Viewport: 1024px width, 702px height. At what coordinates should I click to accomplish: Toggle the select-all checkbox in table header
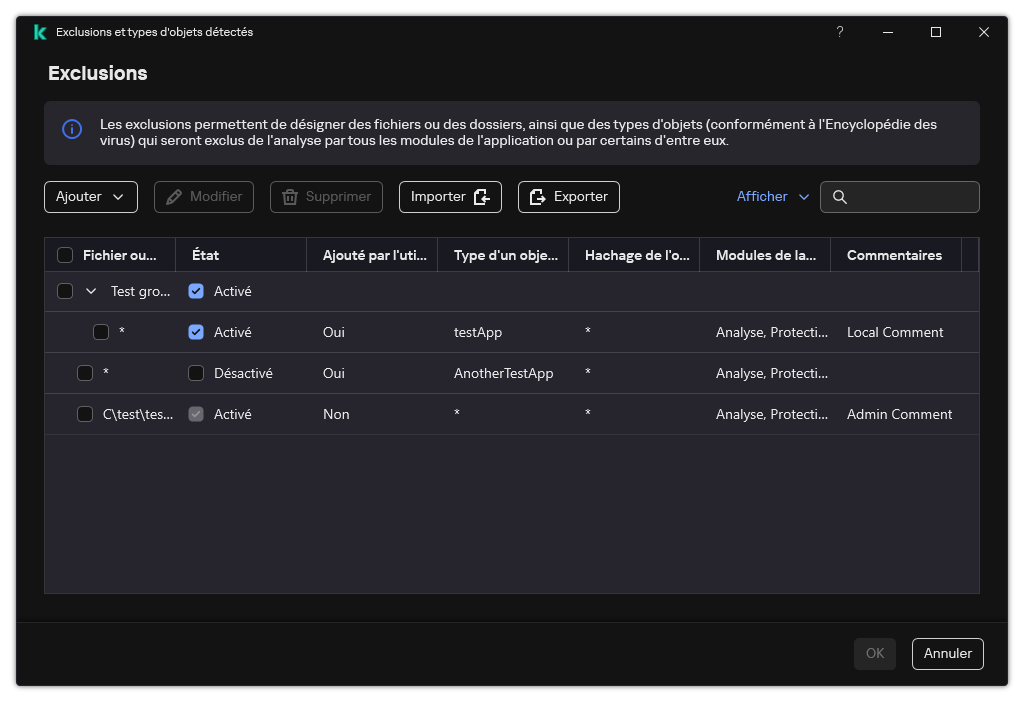[x=65, y=255]
